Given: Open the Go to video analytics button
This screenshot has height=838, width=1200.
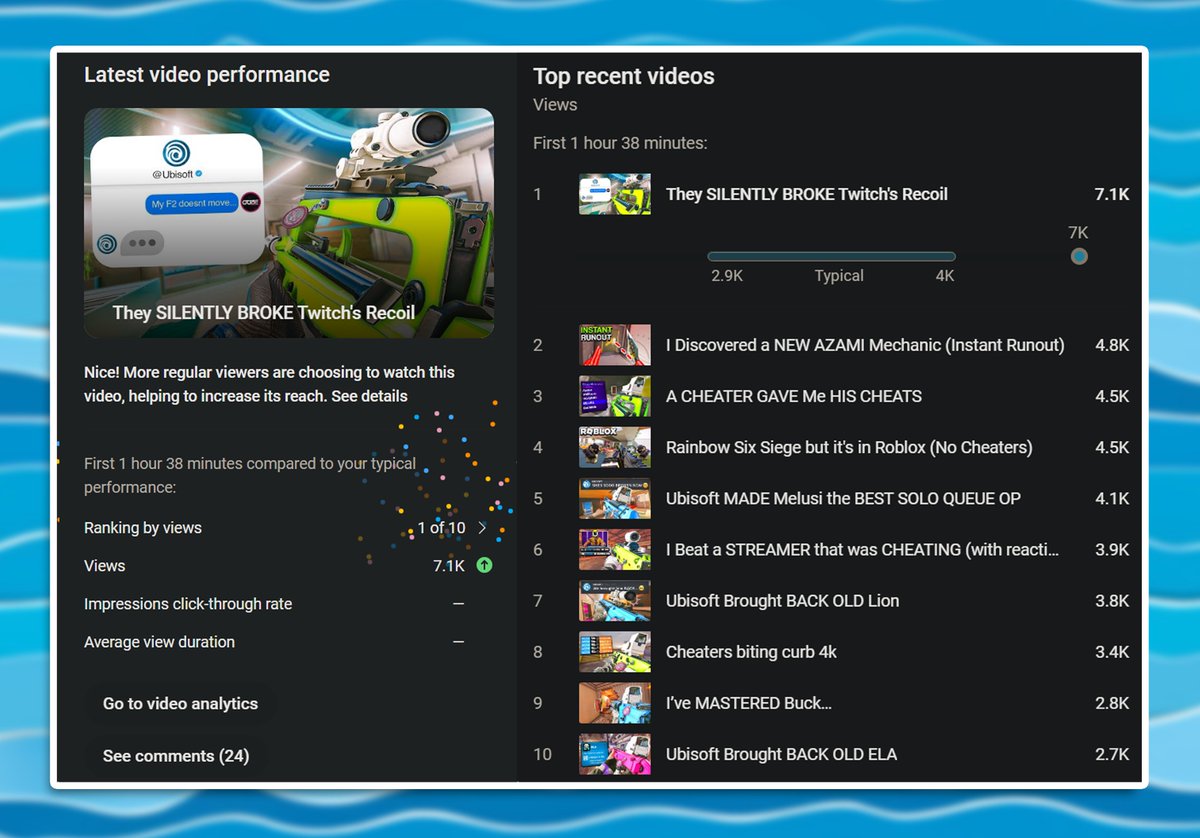Looking at the screenshot, I should [x=180, y=704].
